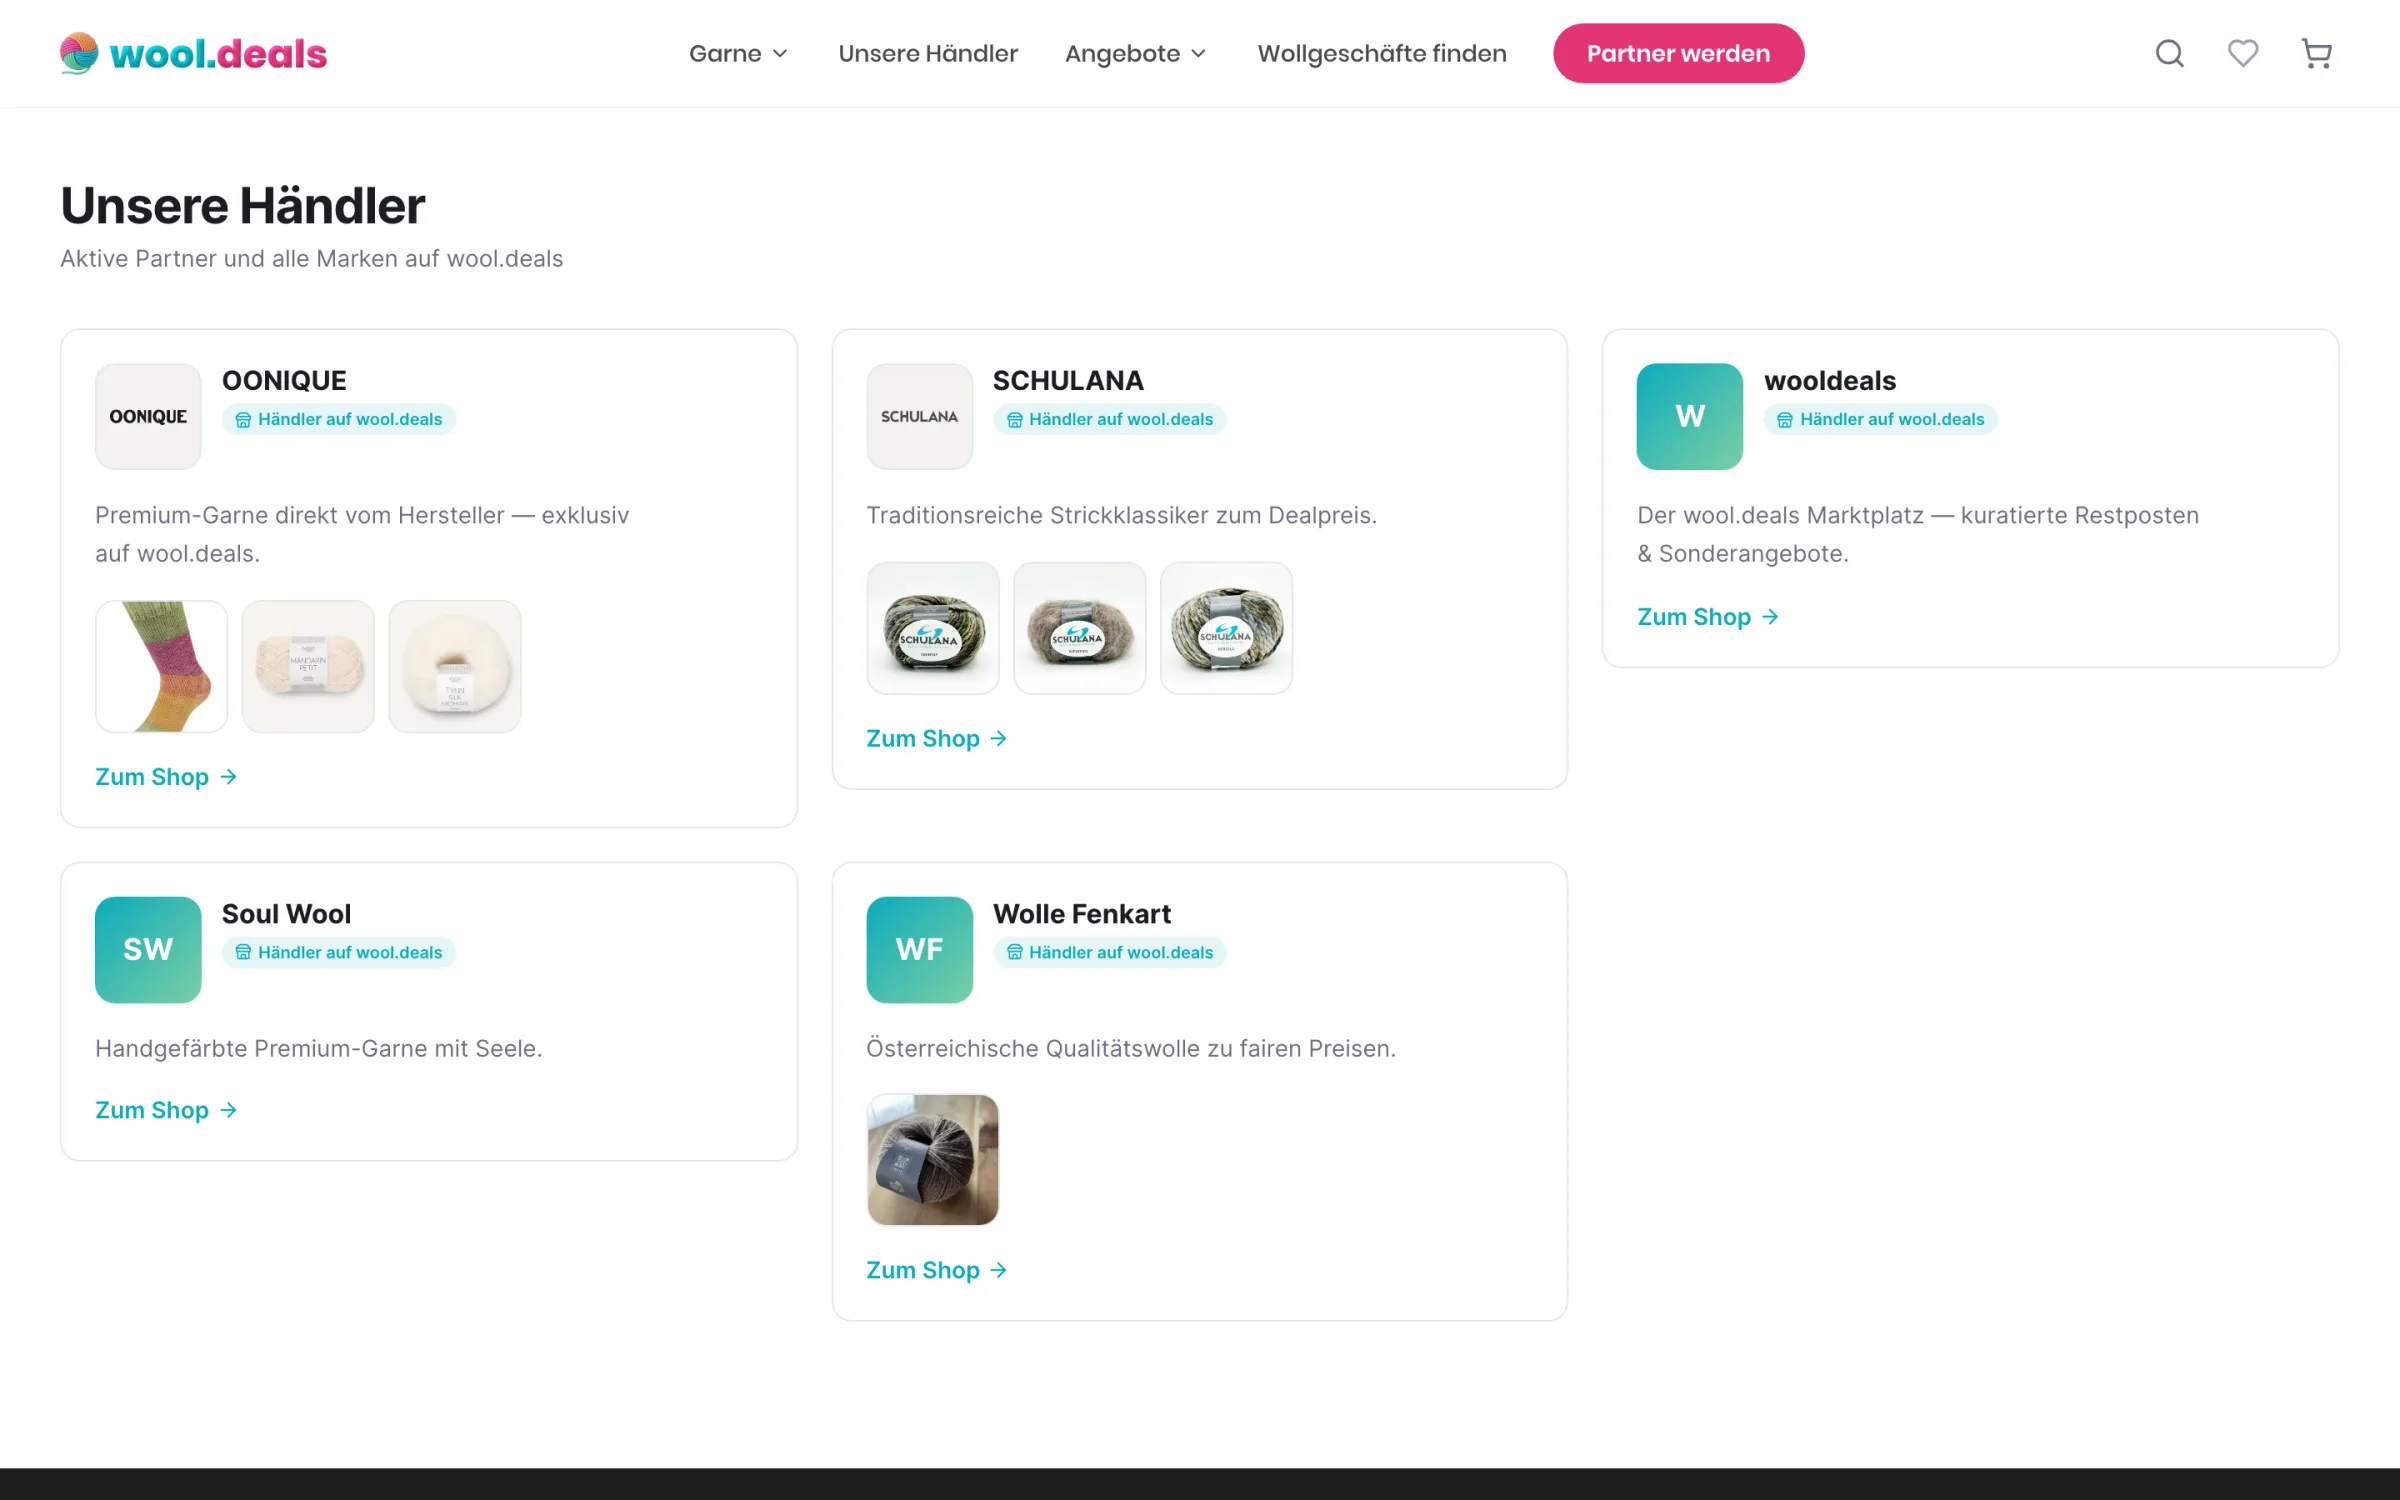The image size is (2400, 1500).
Task: Click the Soul Wool card heading
Action: click(x=286, y=914)
